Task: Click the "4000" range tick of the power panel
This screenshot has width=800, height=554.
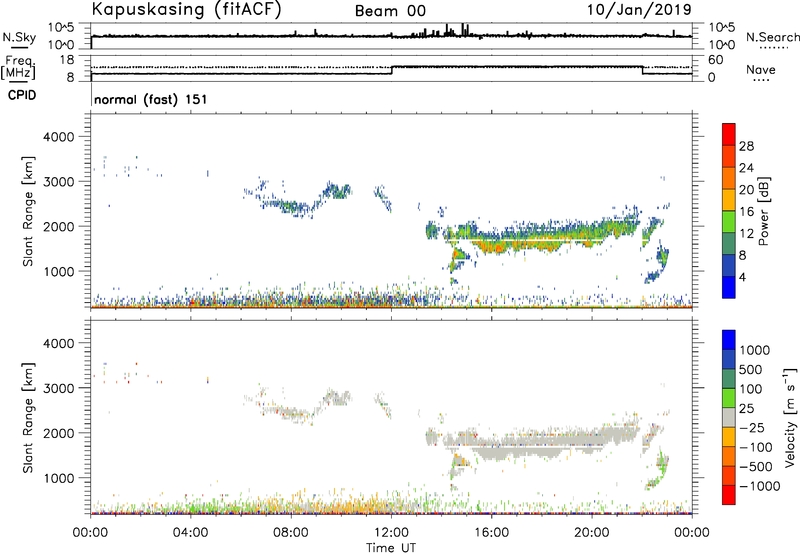Action: pos(58,137)
